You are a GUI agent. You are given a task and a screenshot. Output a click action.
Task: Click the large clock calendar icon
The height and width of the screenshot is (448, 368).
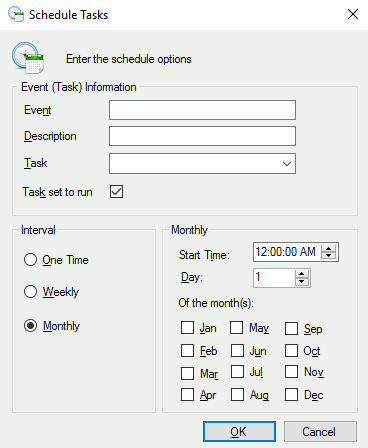click(x=28, y=58)
